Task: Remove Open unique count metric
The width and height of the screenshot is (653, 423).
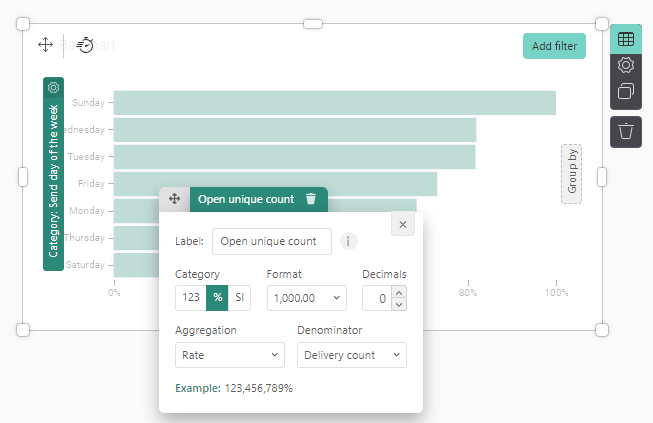Action: coord(311,199)
